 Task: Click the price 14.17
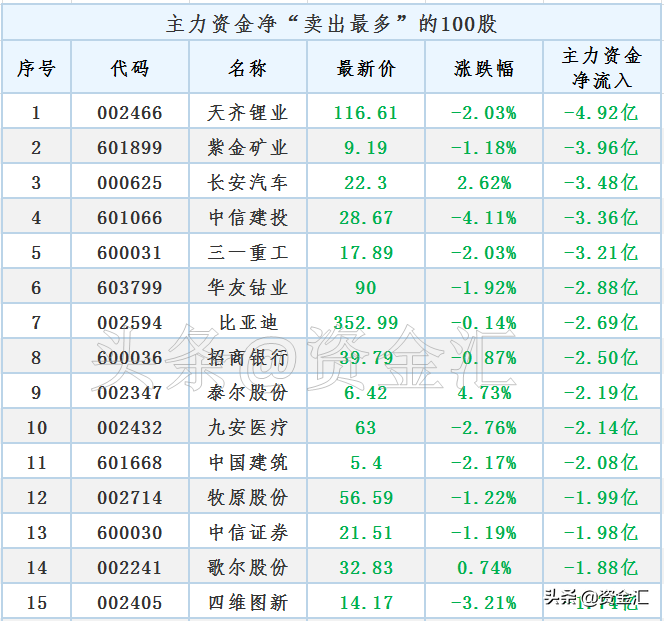(366, 603)
